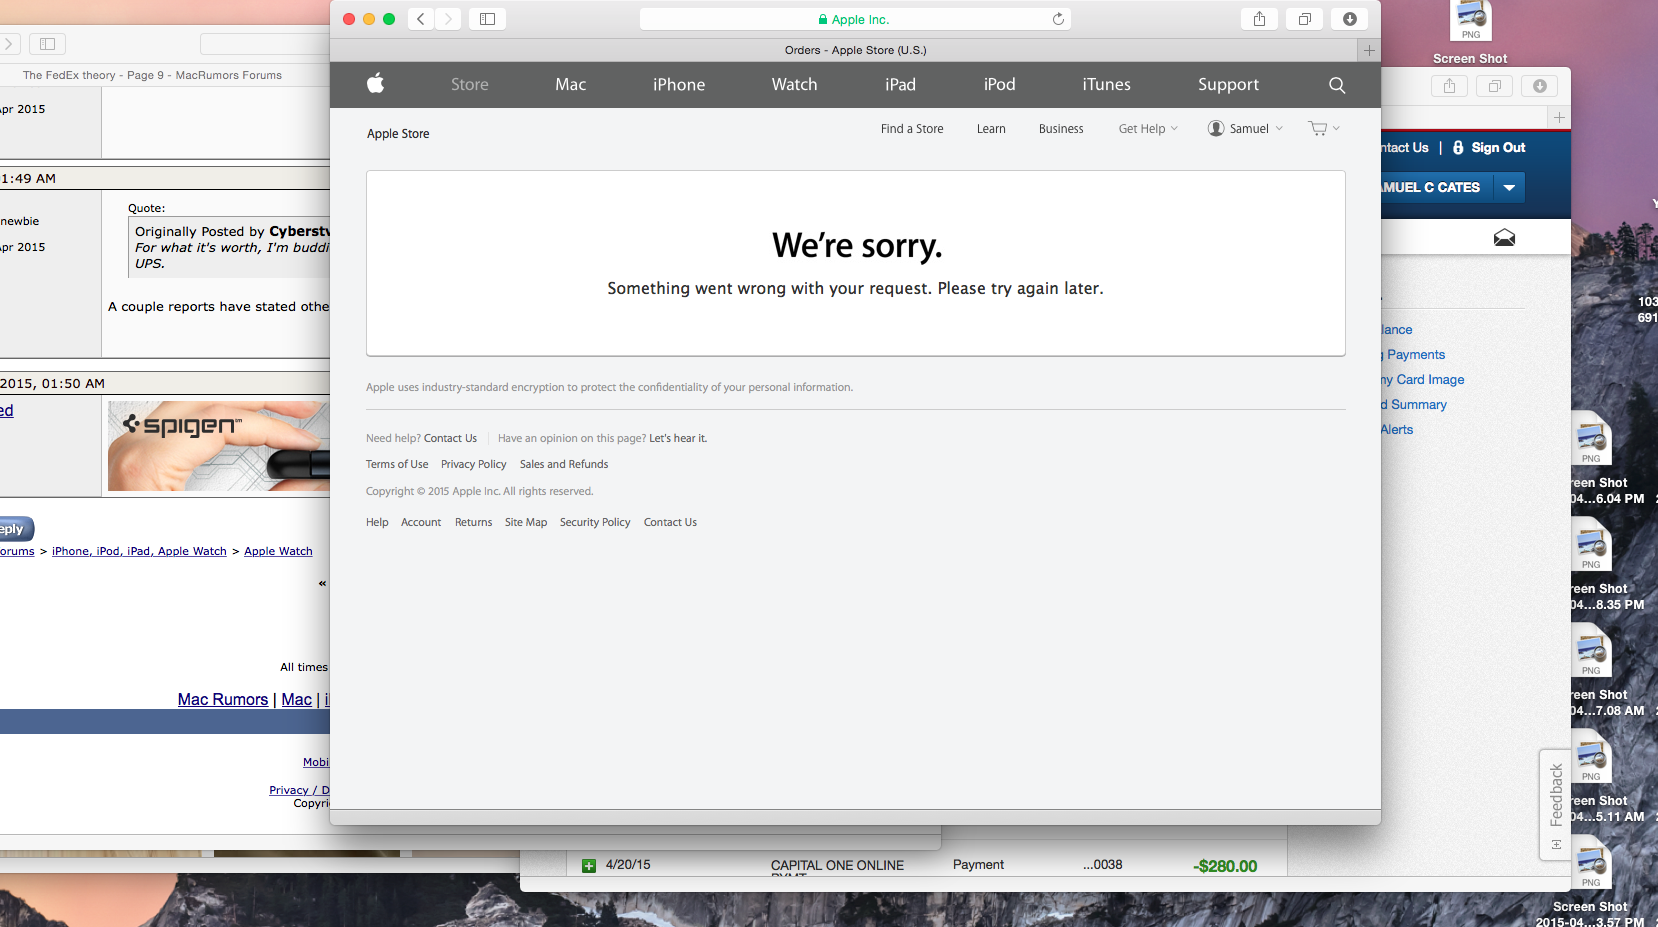Click the Spigen advertisement image

tap(219, 446)
